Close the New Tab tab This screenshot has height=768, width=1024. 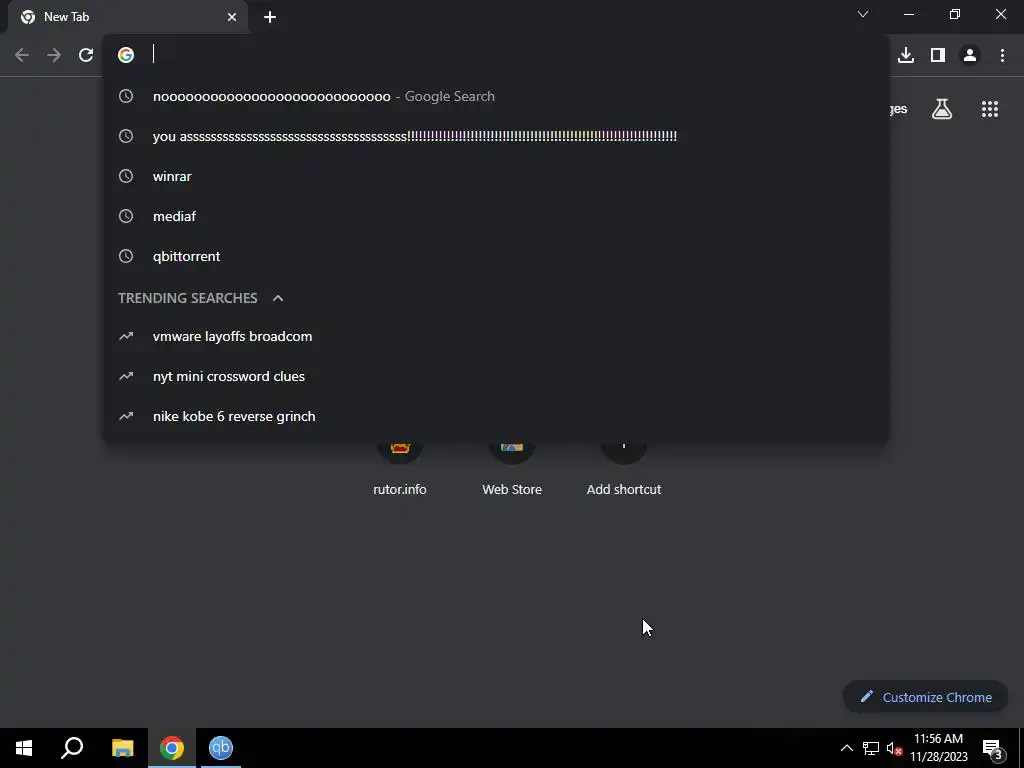232,17
